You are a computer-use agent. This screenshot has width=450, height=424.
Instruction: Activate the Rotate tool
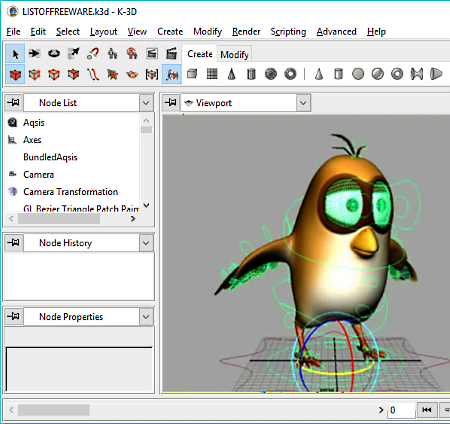tap(54, 54)
